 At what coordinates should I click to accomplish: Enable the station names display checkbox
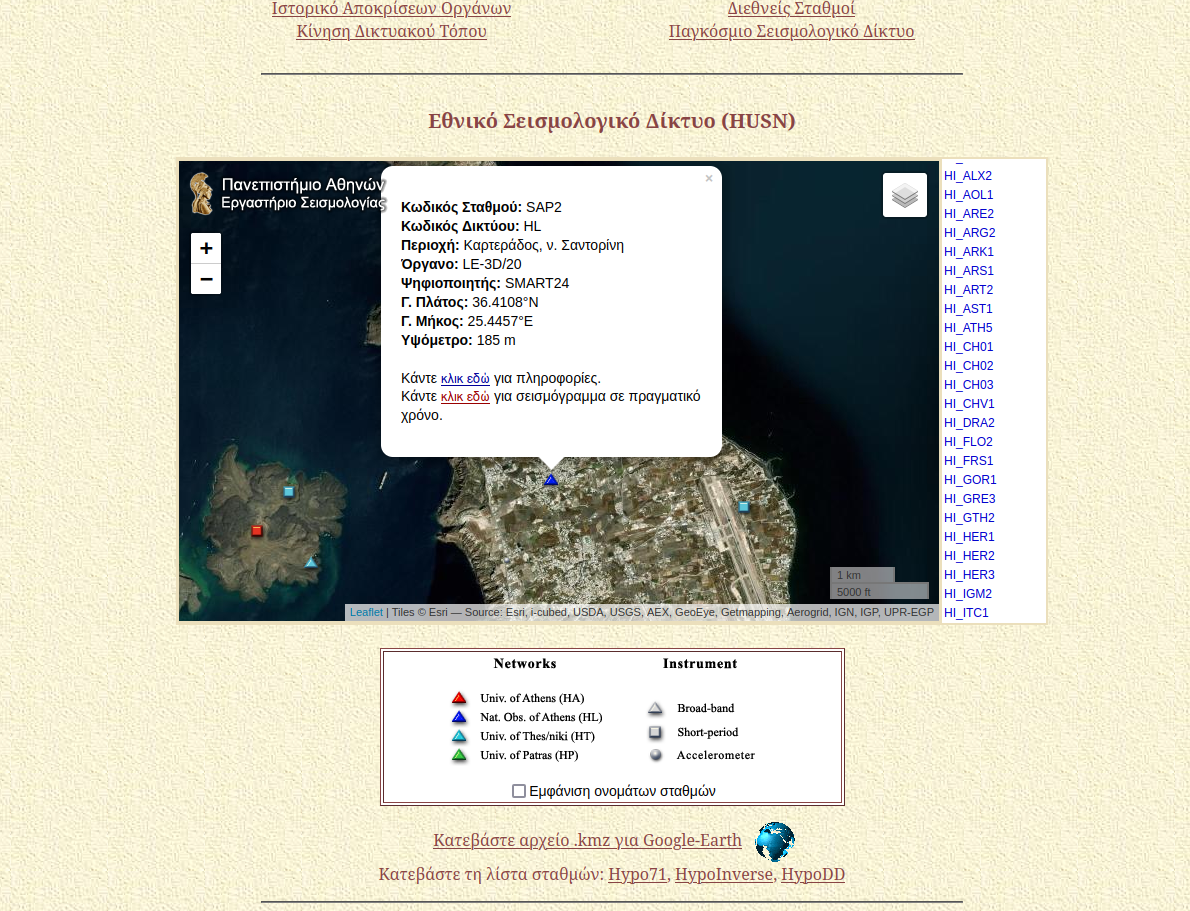tap(519, 791)
